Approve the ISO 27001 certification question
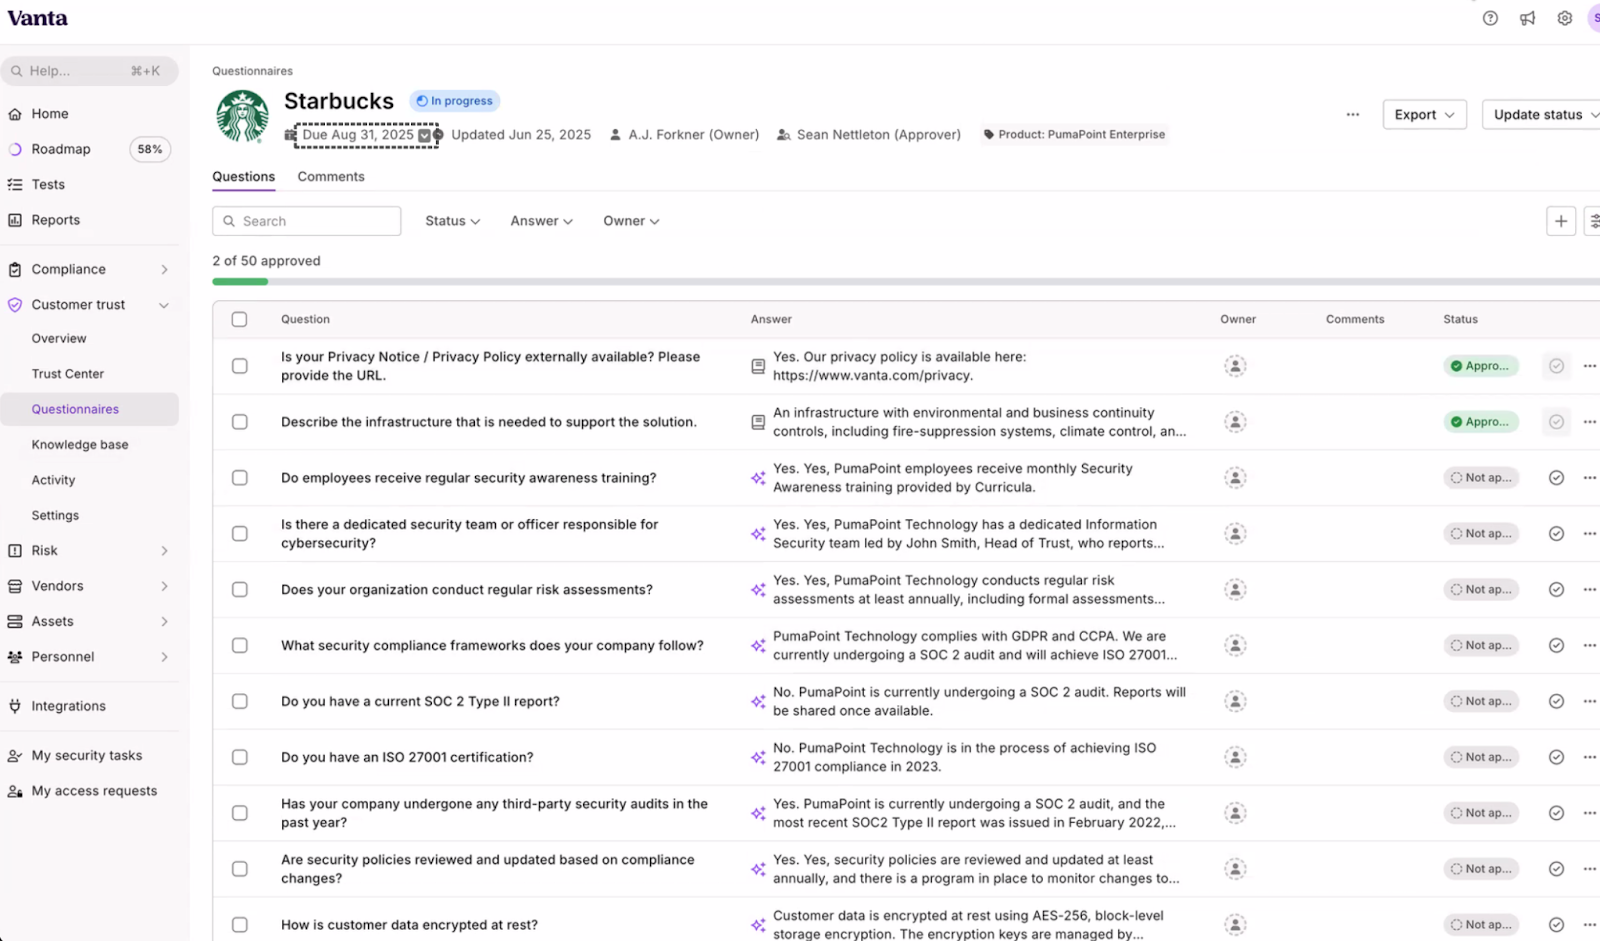Viewport: 1600px width, 941px height. point(1556,758)
